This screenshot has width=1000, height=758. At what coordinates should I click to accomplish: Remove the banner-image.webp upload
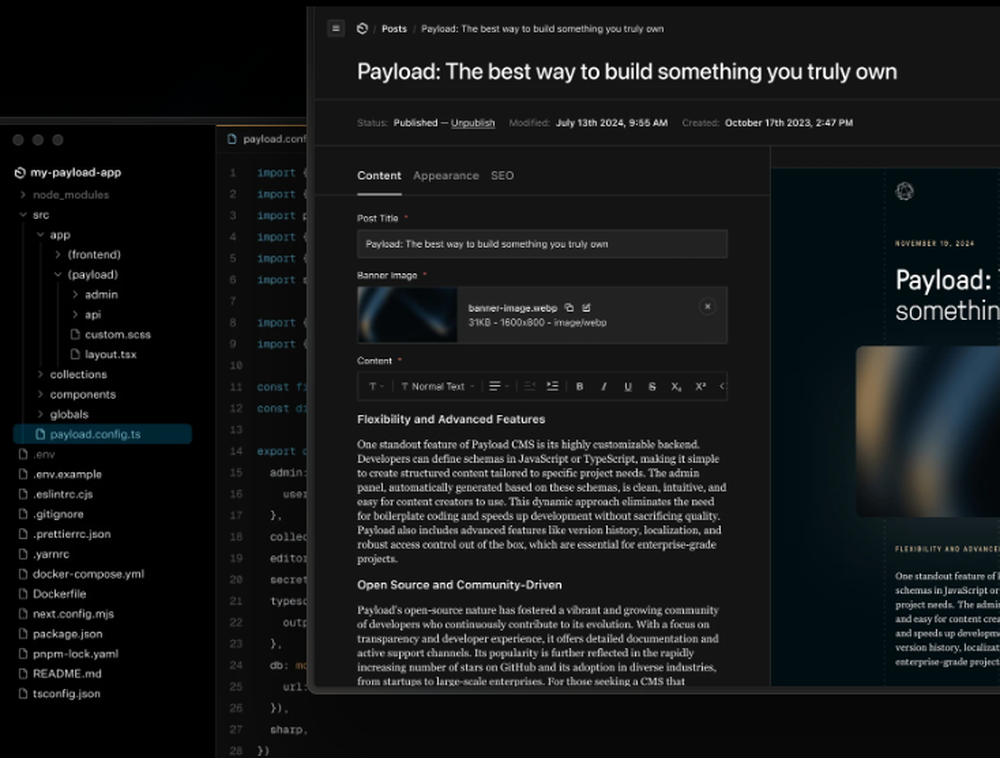(707, 307)
